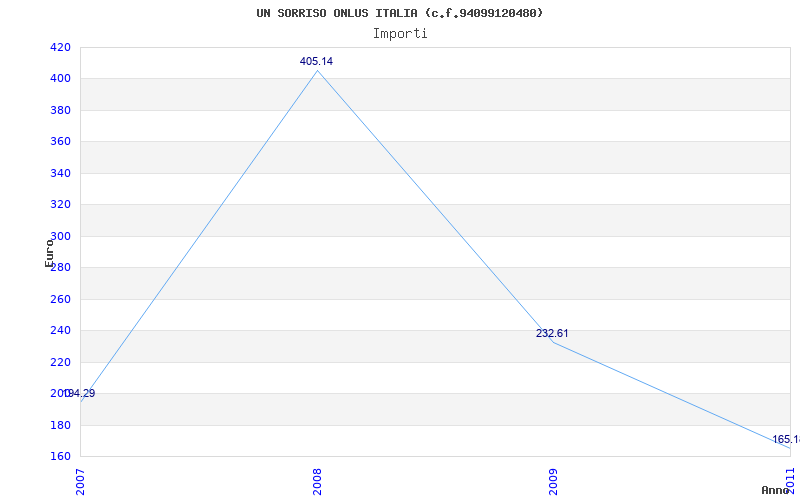
Task: Click the line vertex at 2009
Action: (554, 342)
